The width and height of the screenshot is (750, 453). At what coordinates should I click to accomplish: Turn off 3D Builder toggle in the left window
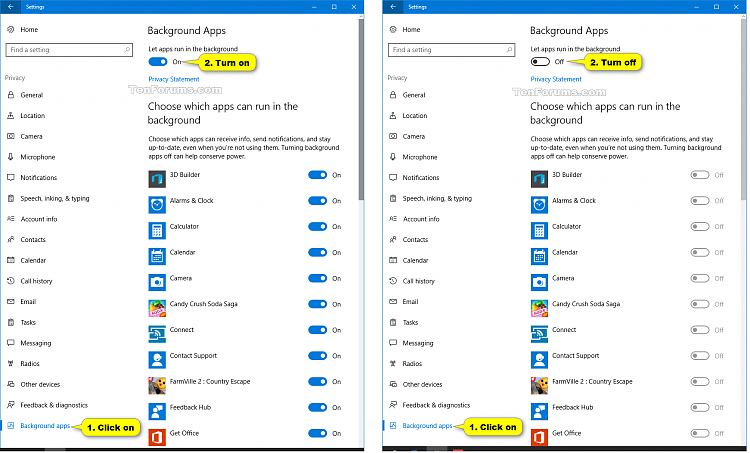coord(318,175)
